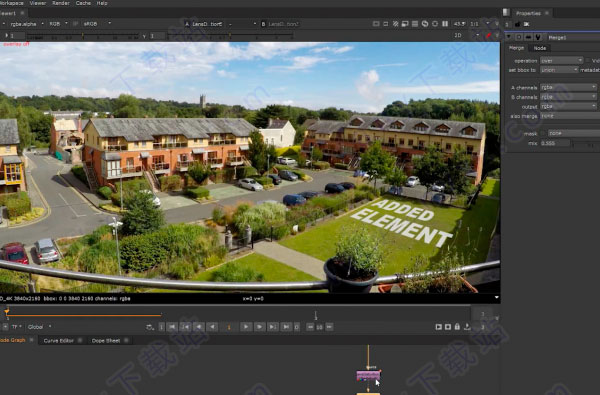
Task: Open the Render menu
Action: pos(61,3)
